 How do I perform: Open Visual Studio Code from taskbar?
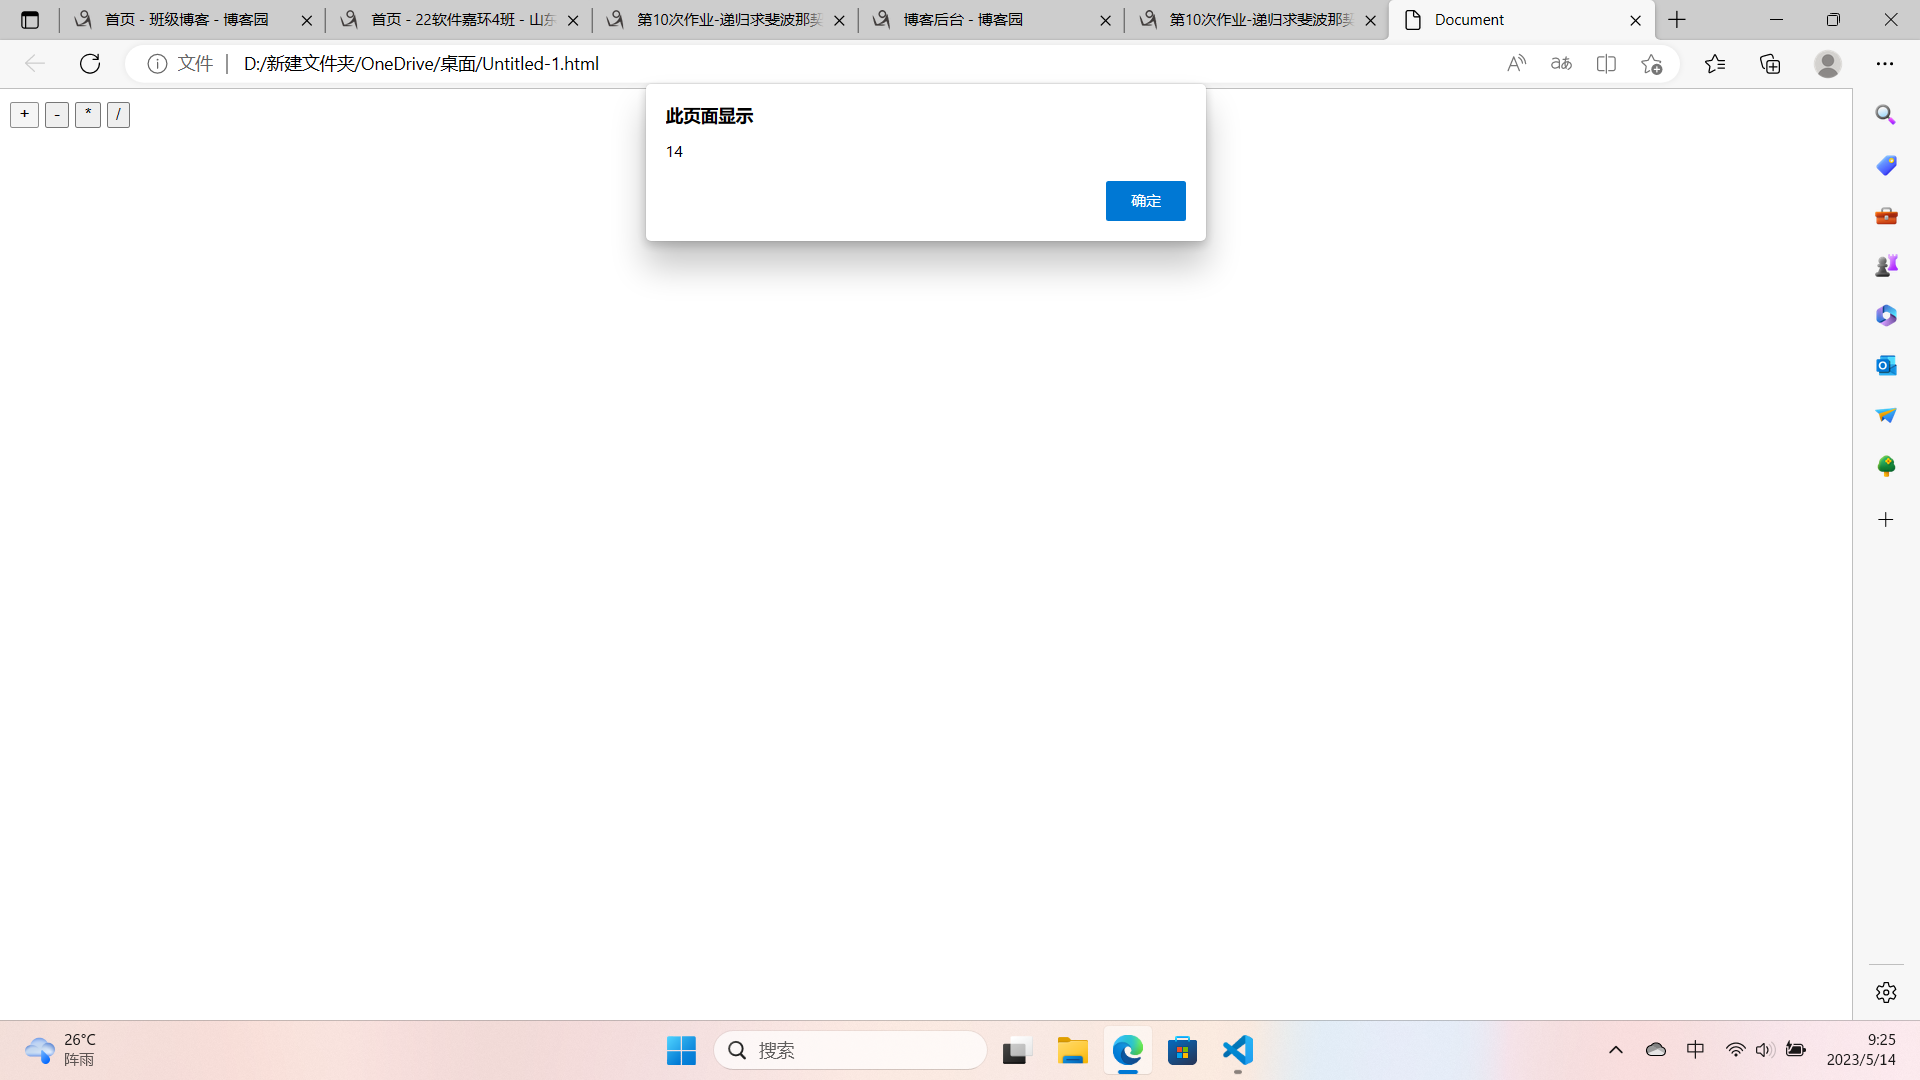(x=1237, y=1051)
